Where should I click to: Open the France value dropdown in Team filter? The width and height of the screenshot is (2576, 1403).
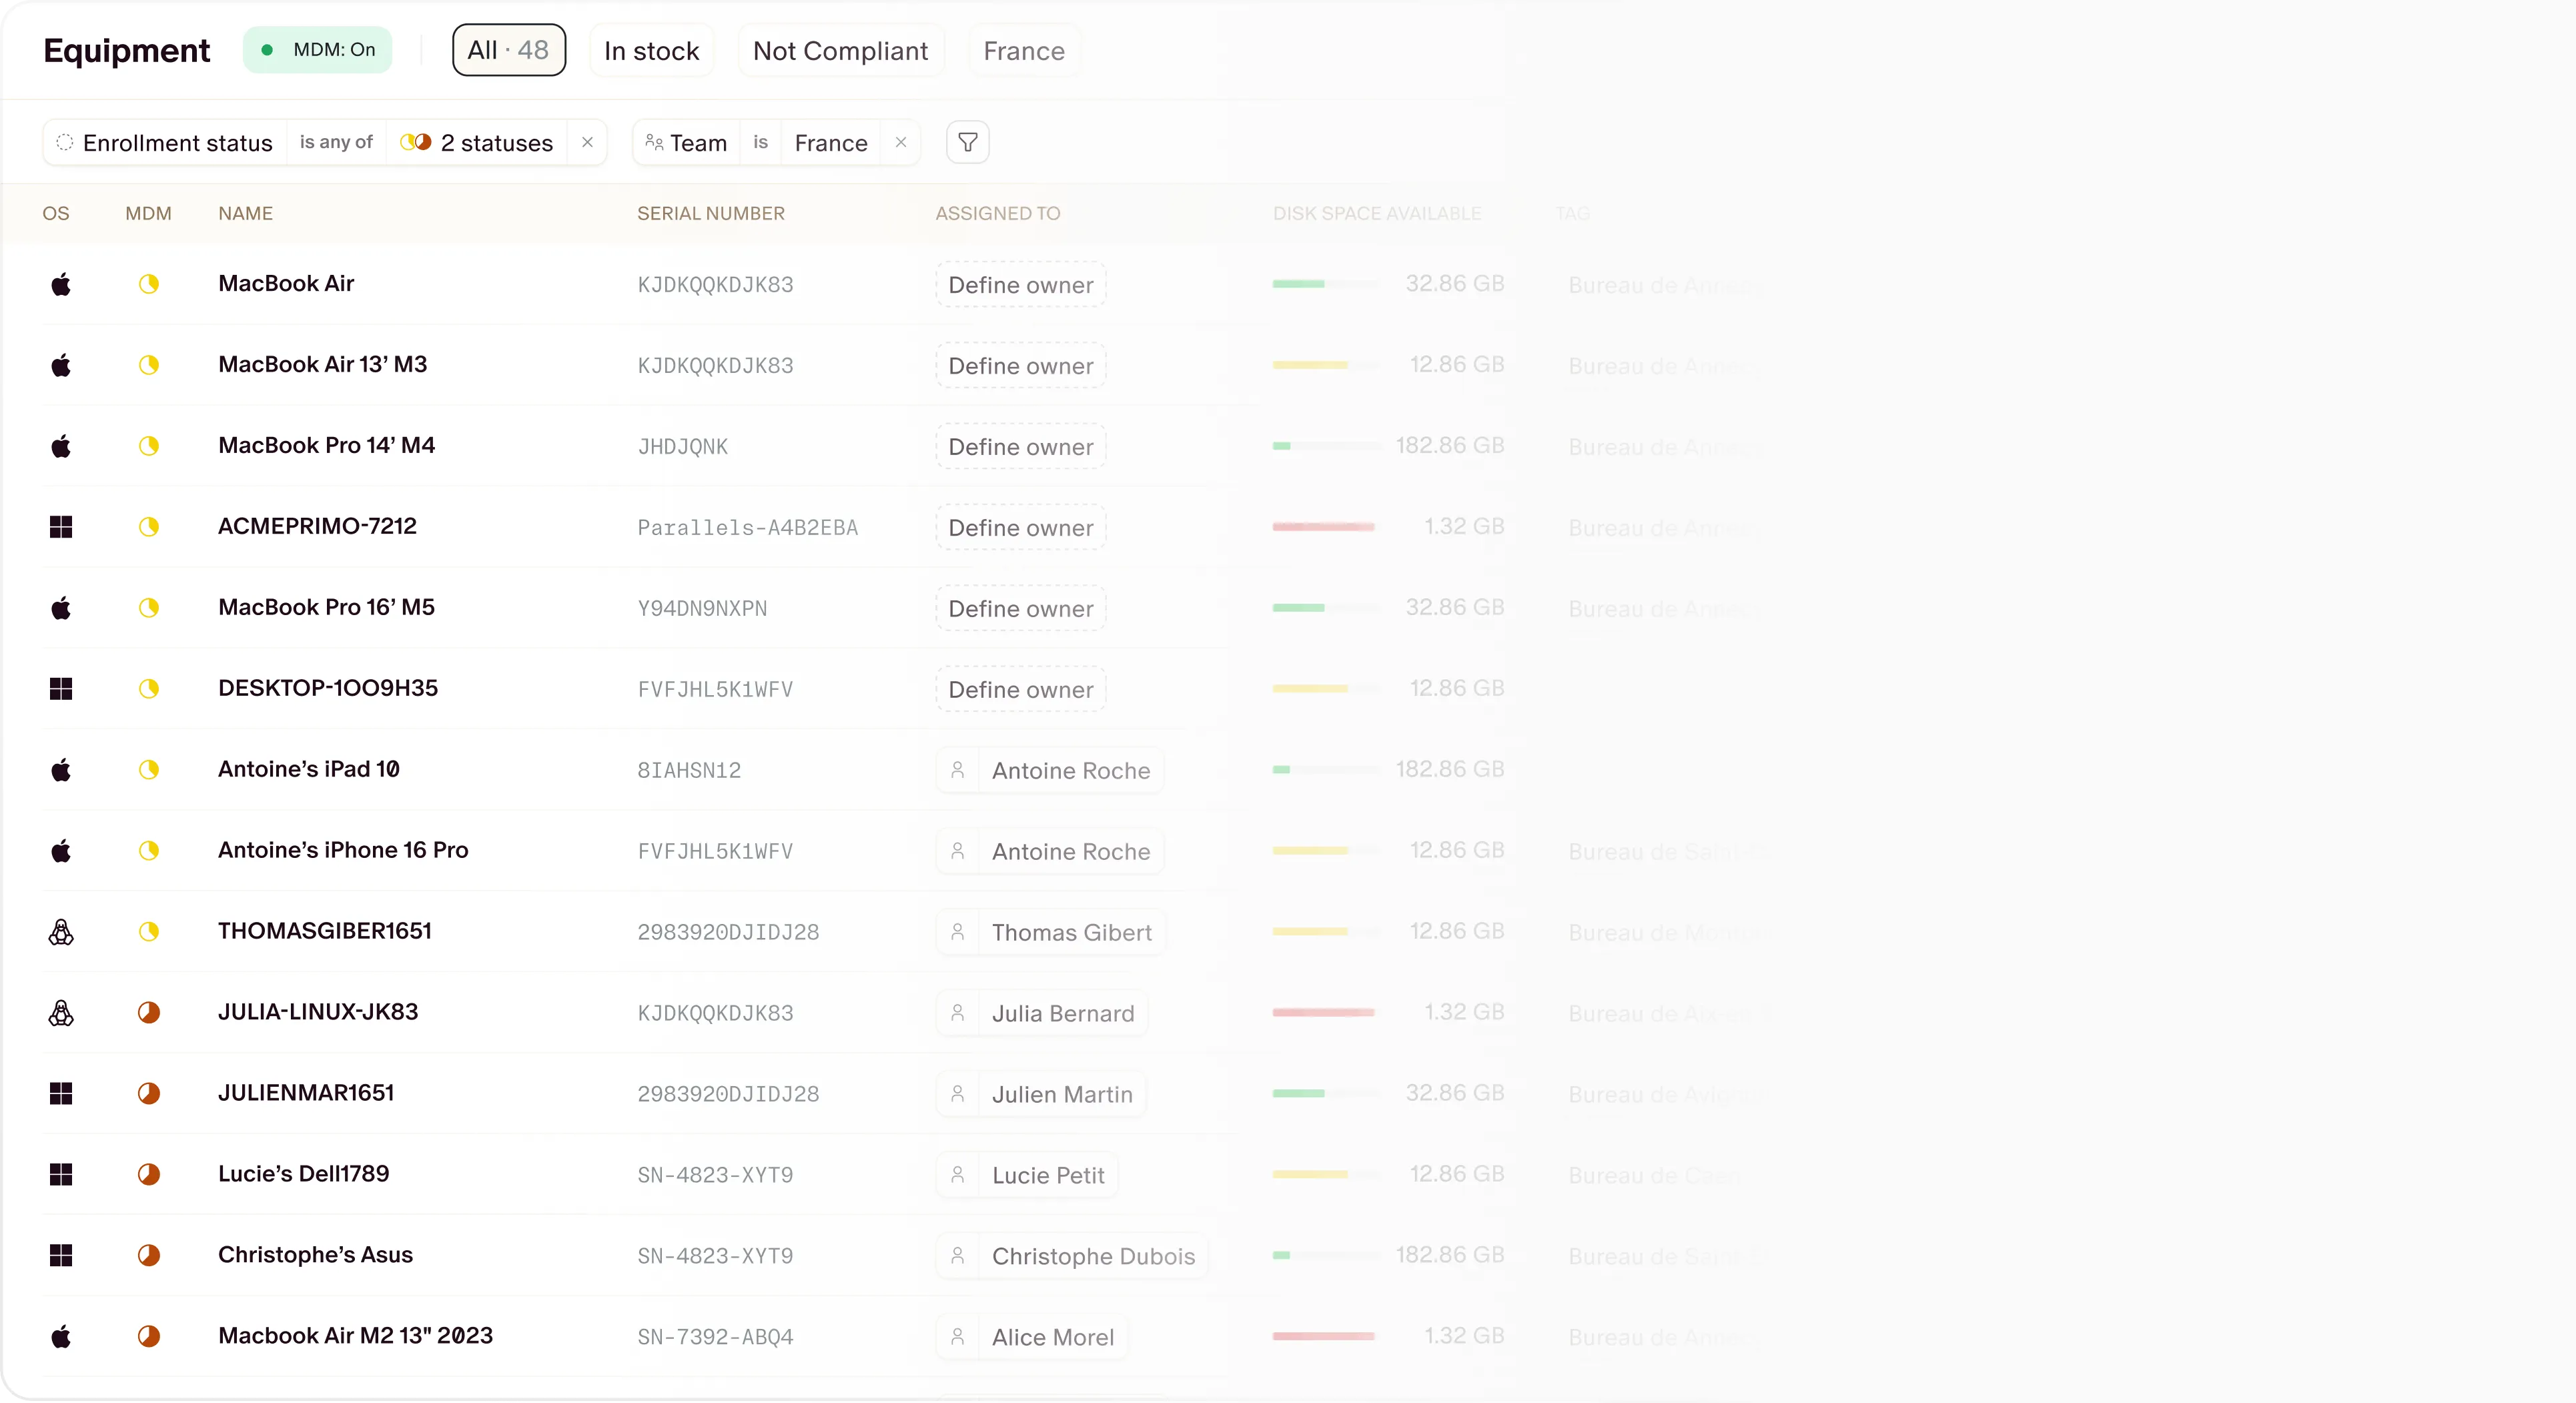tap(831, 142)
